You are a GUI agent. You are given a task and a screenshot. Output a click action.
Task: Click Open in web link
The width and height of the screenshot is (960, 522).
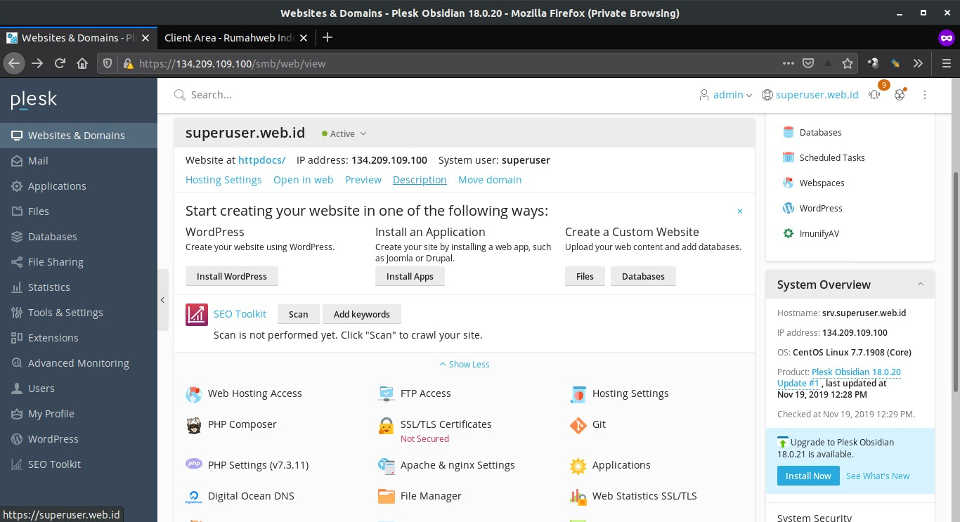pyautogui.click(x=303, y=180)
